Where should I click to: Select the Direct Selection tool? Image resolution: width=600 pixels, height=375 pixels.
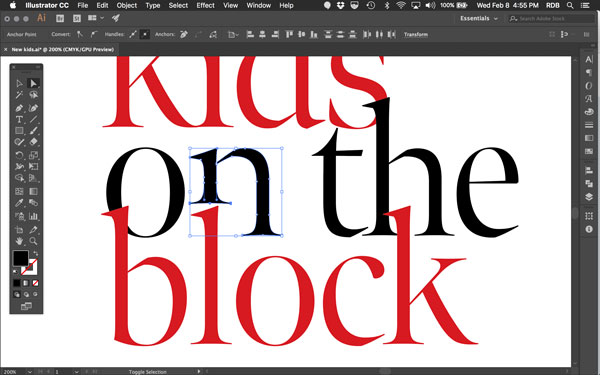[33, 83]
